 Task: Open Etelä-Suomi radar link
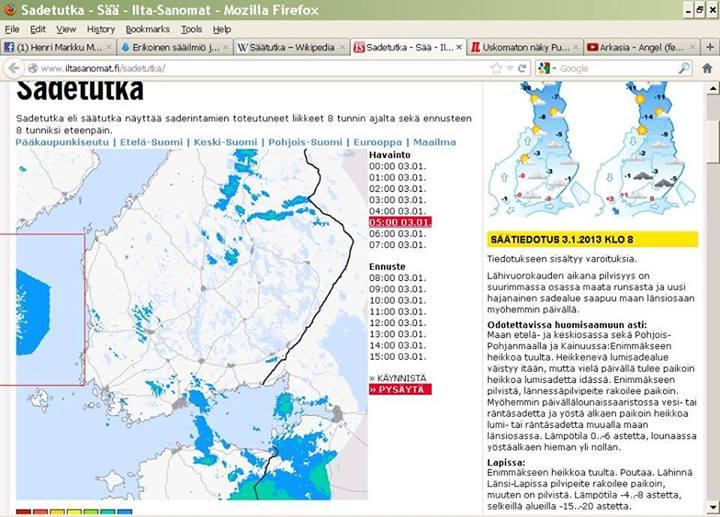(x=151, y=142)
